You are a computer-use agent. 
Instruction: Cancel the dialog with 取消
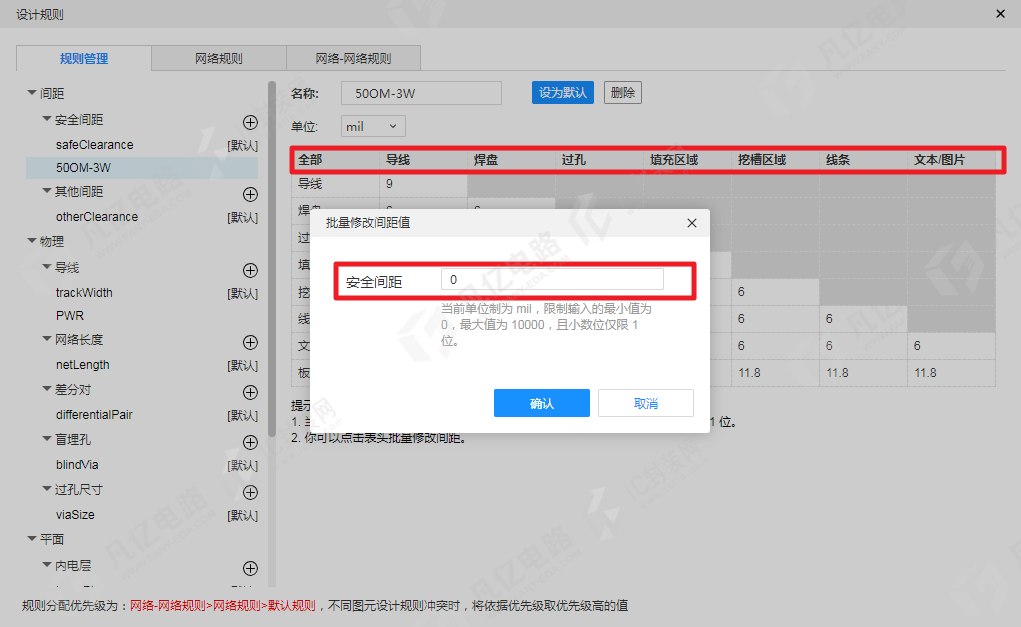tap(646, 403)
